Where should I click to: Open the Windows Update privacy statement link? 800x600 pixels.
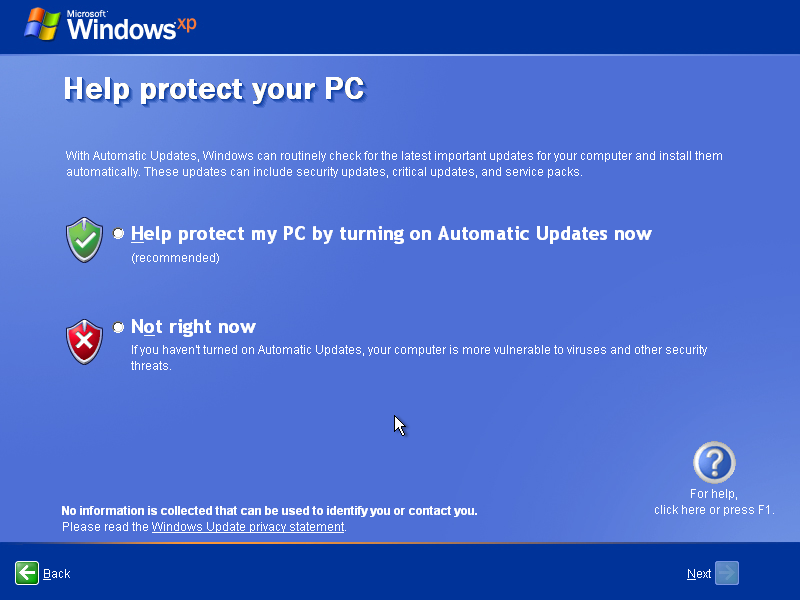[x=248, y=526]
